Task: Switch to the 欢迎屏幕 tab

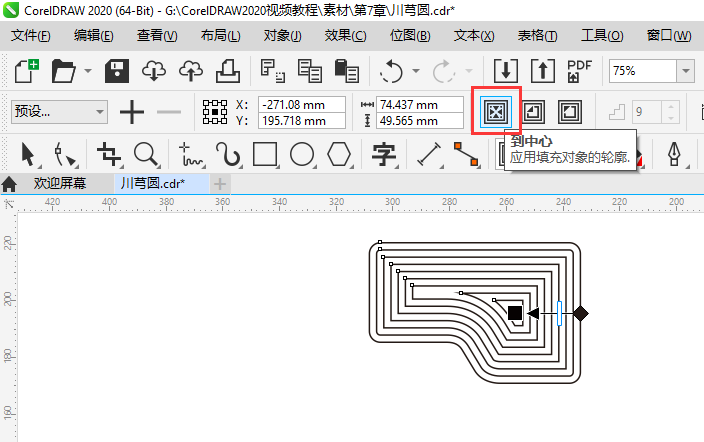Action: pyautogui.click(x=60, y=184)
